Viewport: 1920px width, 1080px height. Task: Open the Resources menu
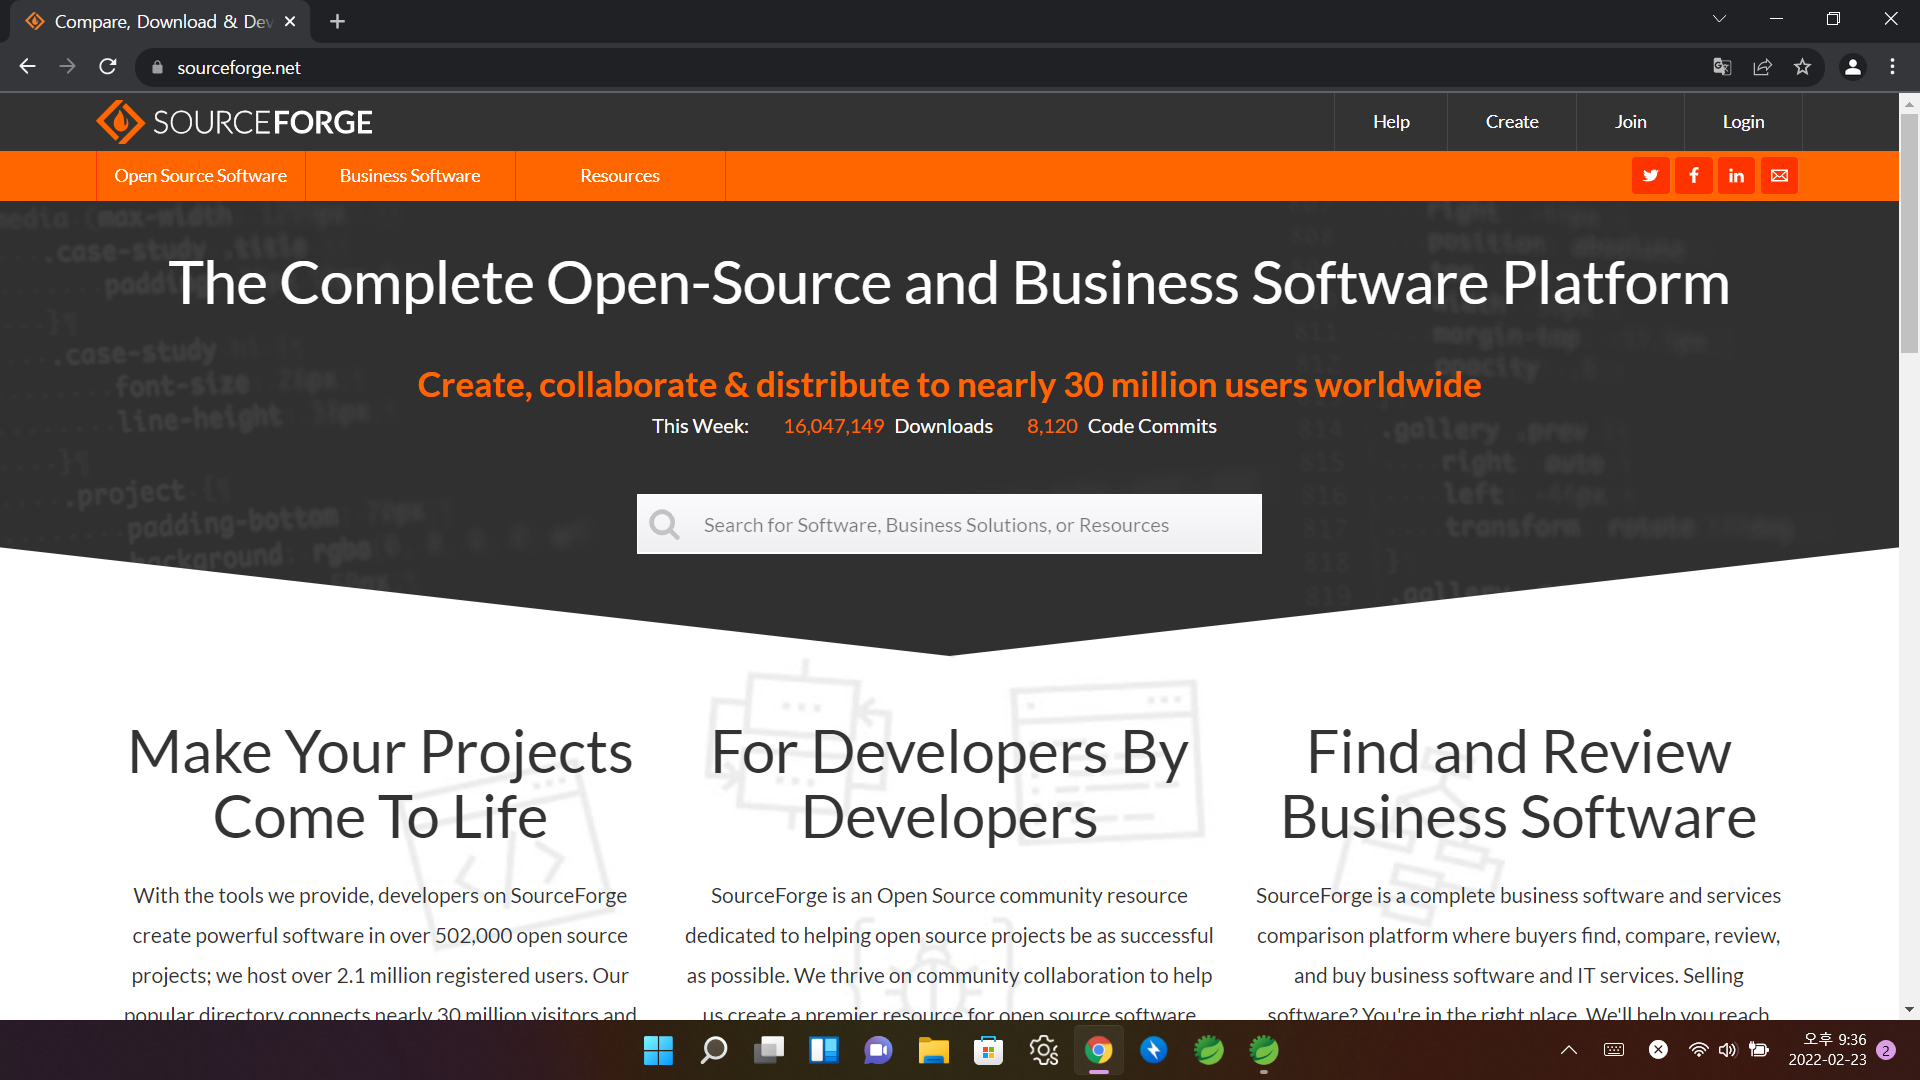click(620, 176)
